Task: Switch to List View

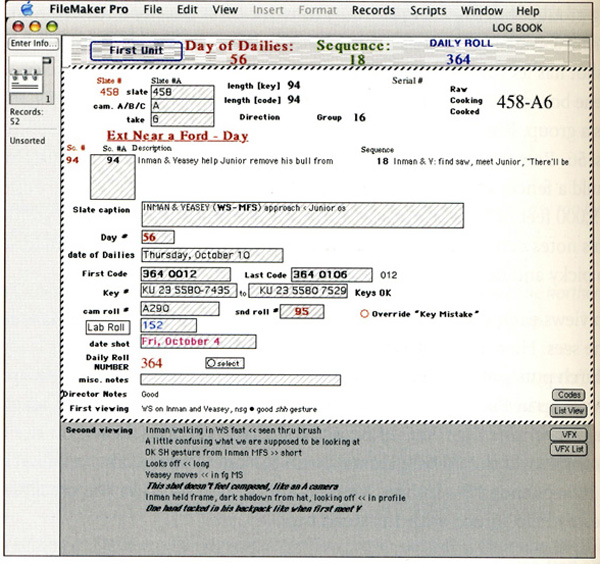Action: tap(567, 410)
